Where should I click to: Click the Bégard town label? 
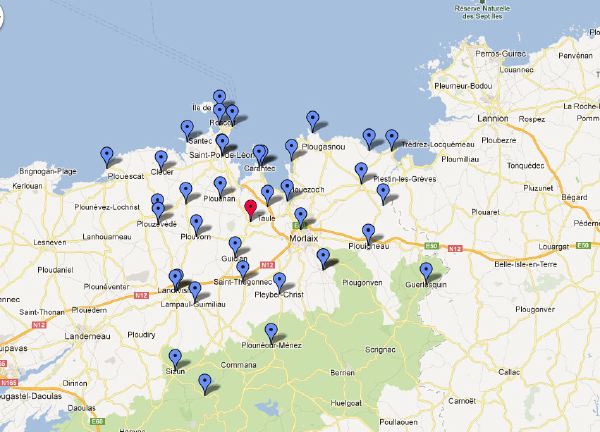[574, 197]
